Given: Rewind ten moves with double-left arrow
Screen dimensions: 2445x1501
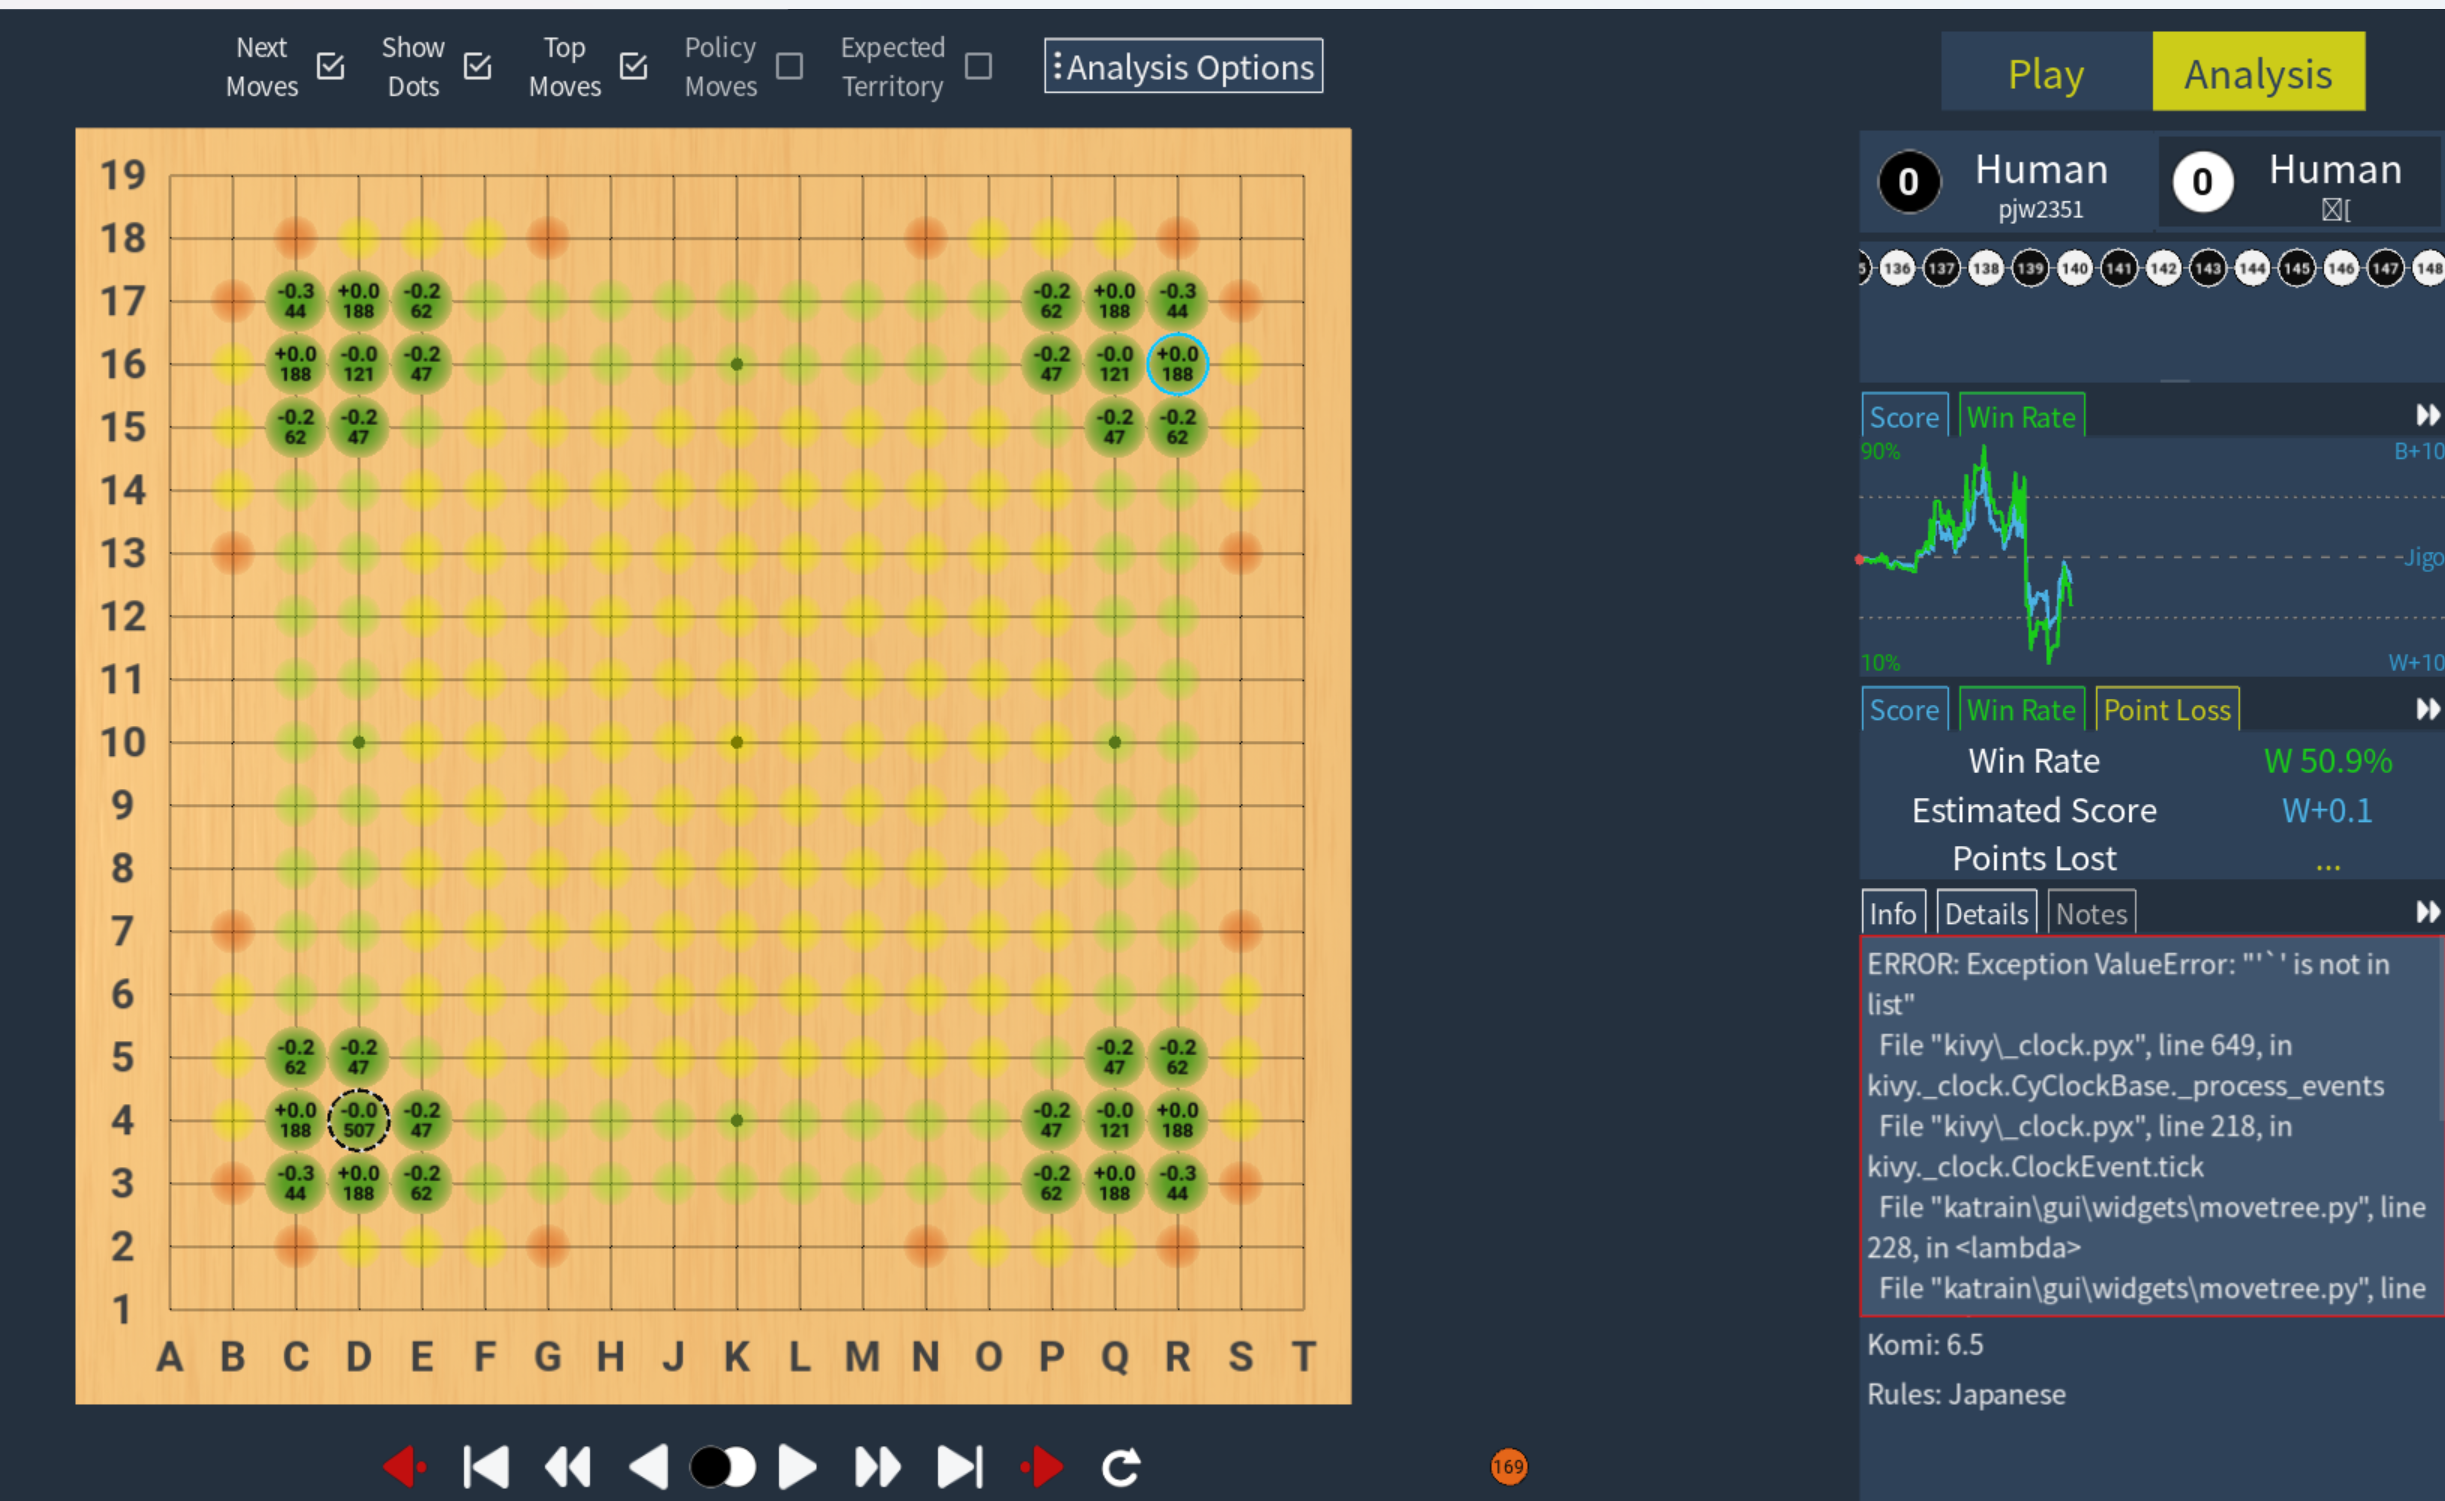Looking at the screenshot, I should pyautogui.click(x=568, y=1467).
